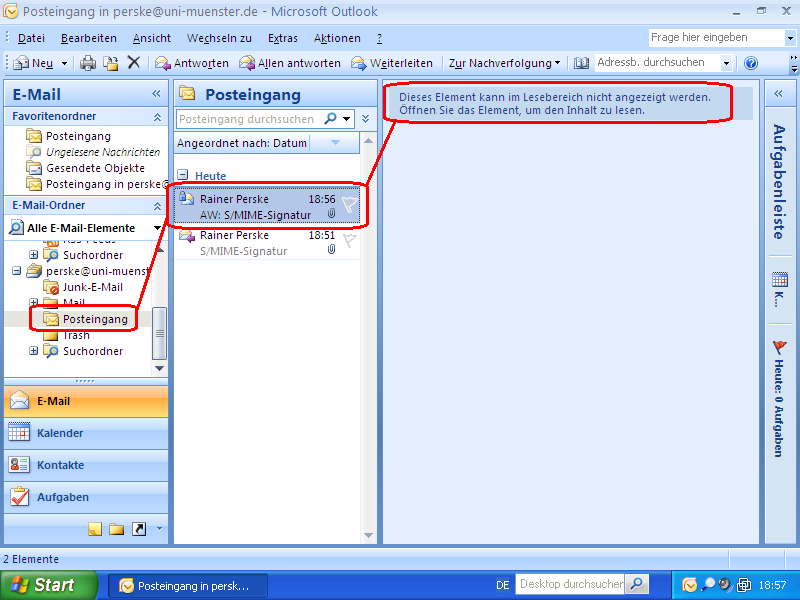Click the Verknüpfungen arrow icon at pane bottom
800x600 pixels.
138,528
